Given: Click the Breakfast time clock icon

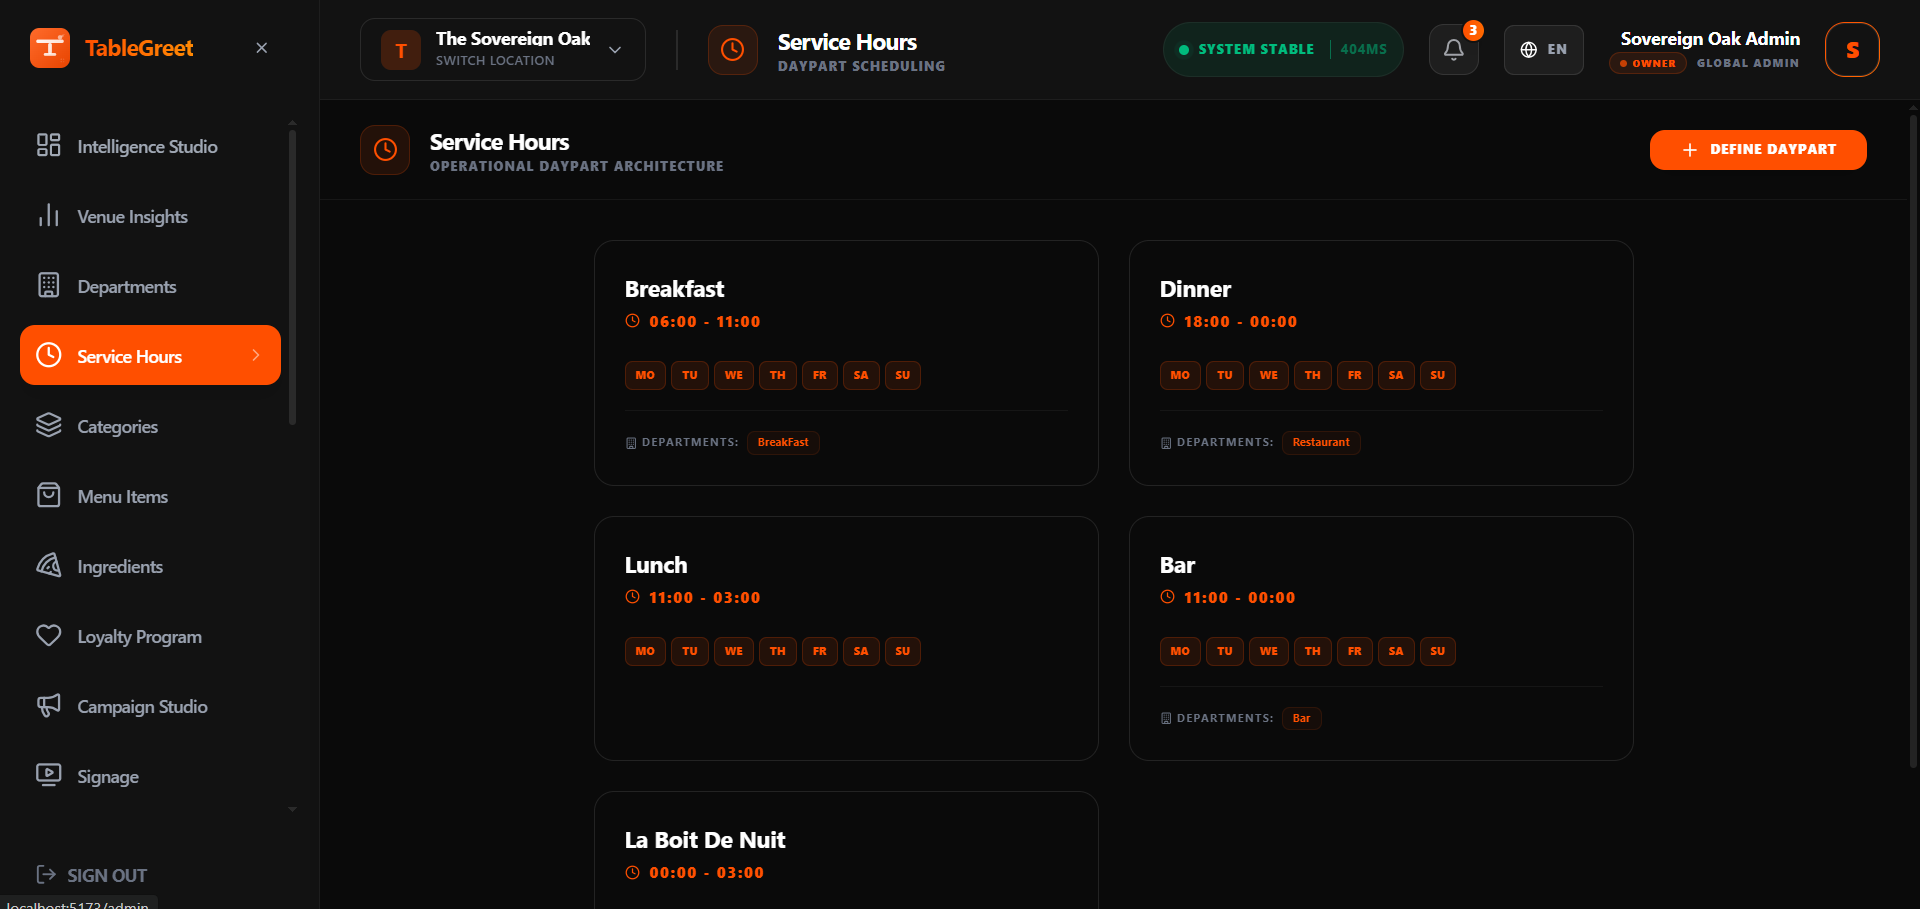Looking at the screenshot, I should coord(632,321).
